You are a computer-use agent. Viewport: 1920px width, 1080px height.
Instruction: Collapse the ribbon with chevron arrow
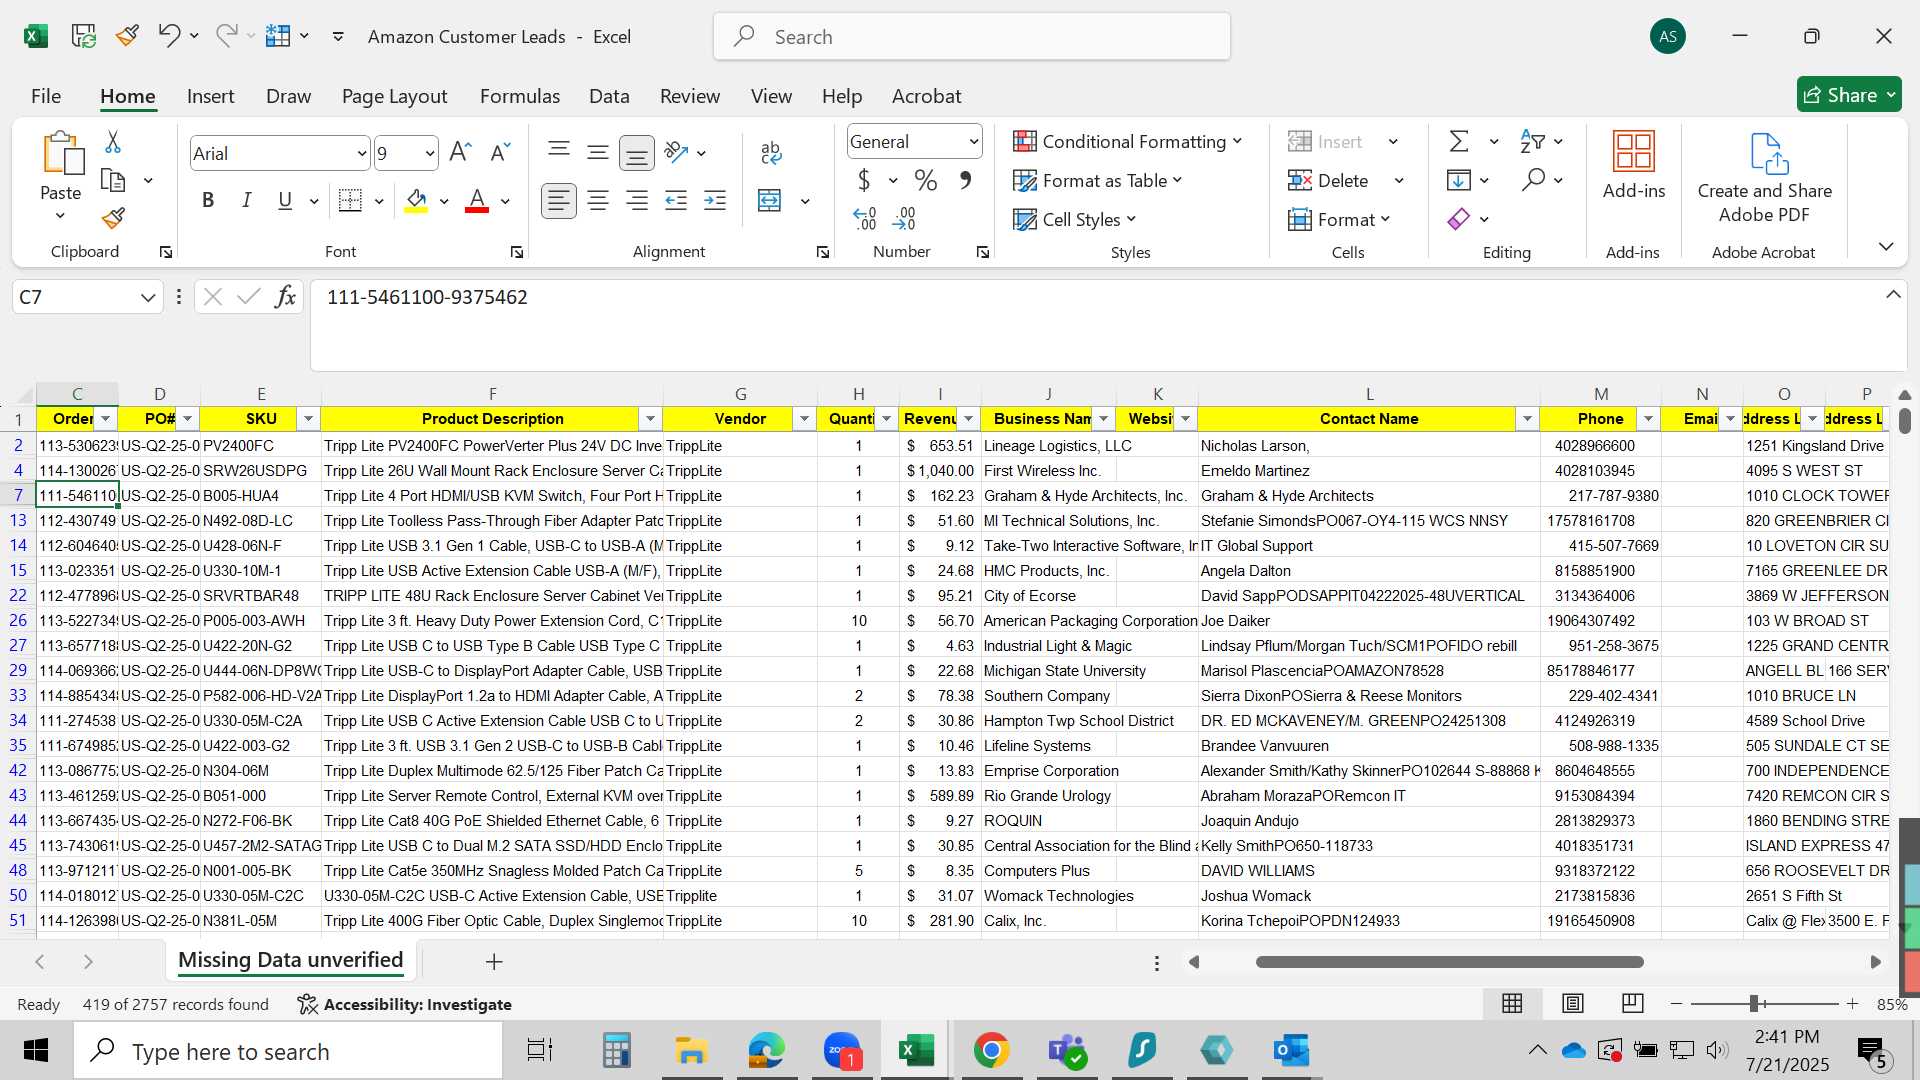(x=1886, y=246)
